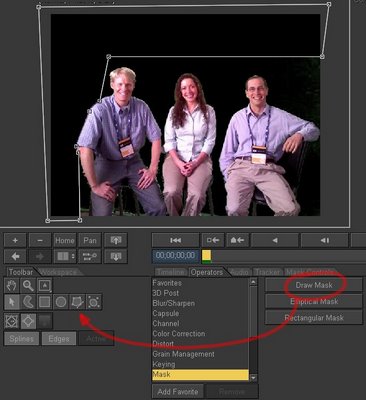The width and height of the screenshot is (366, 400).
Task: Click the zoom in plus button
Action: (x=15, y=240)
